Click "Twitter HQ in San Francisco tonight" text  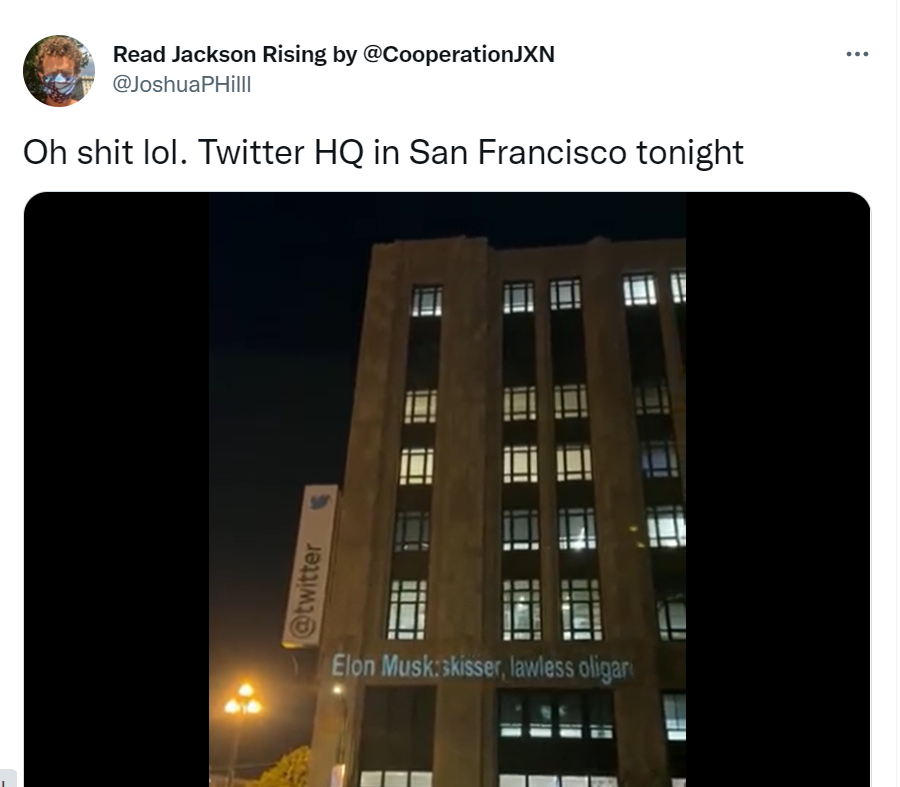coord(471,152)
